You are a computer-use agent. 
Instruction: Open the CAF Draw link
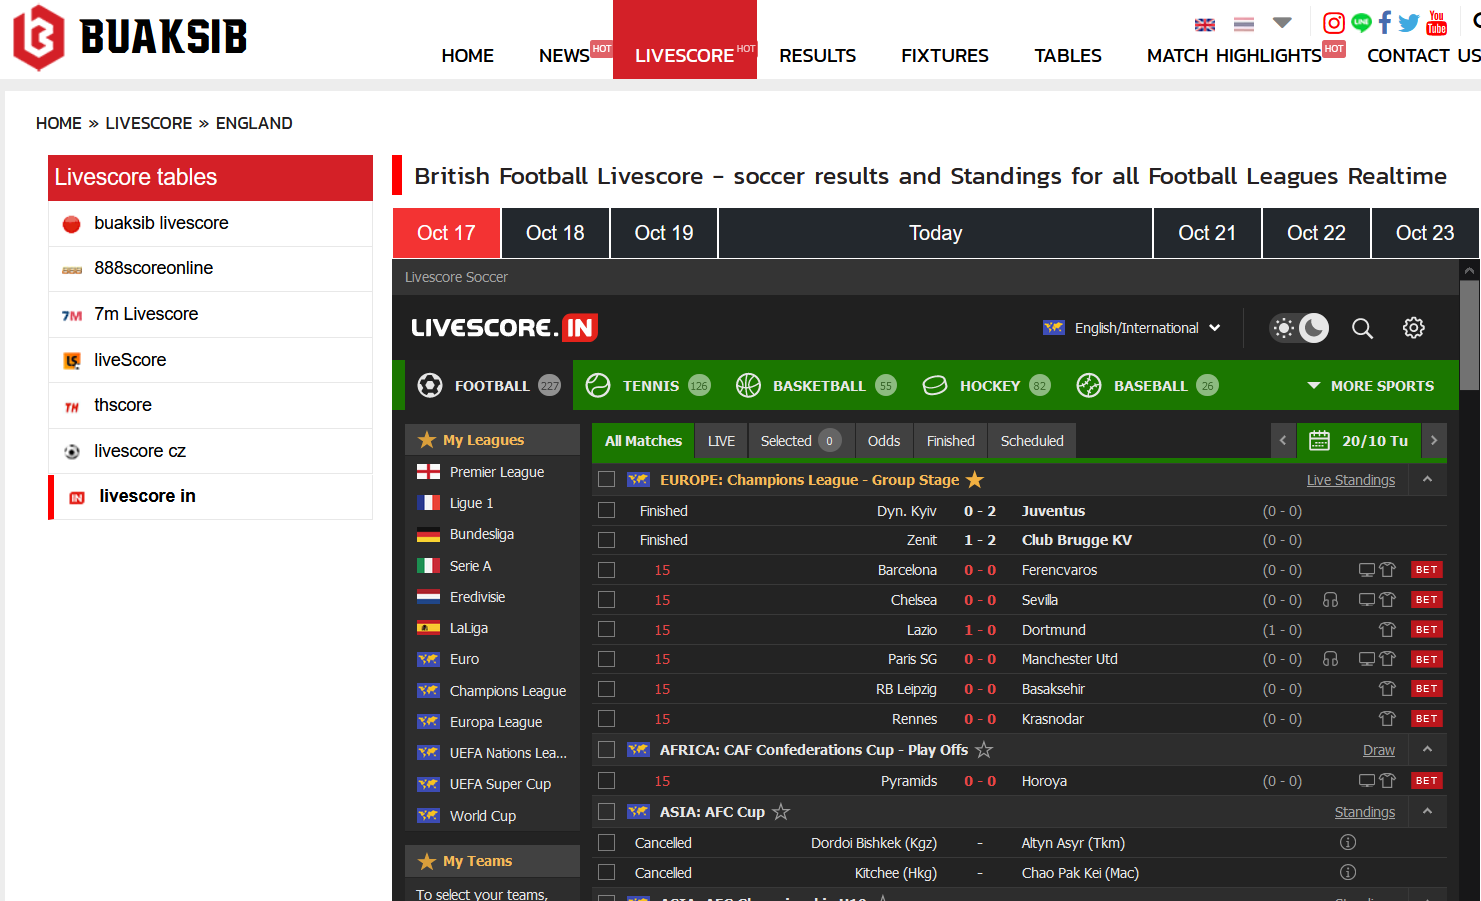tap(1378, 750)
